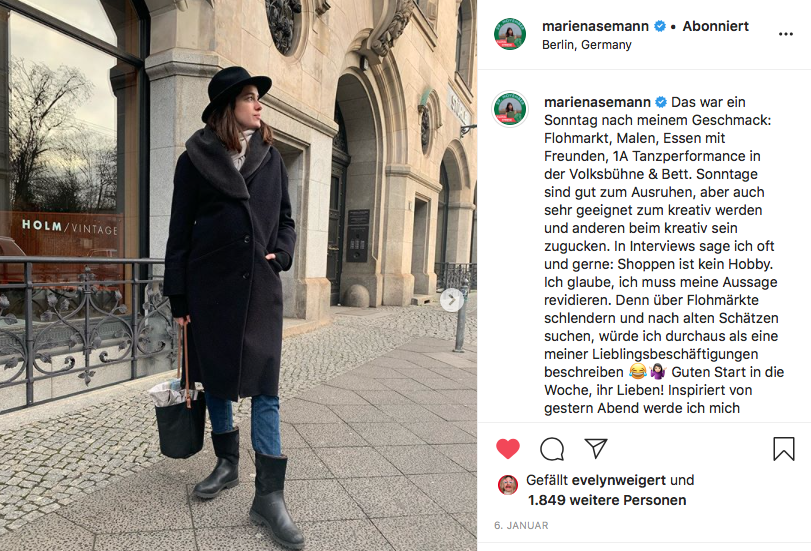Click the main post photo
This screenshot has height=551, width=811.
(238, 275)
